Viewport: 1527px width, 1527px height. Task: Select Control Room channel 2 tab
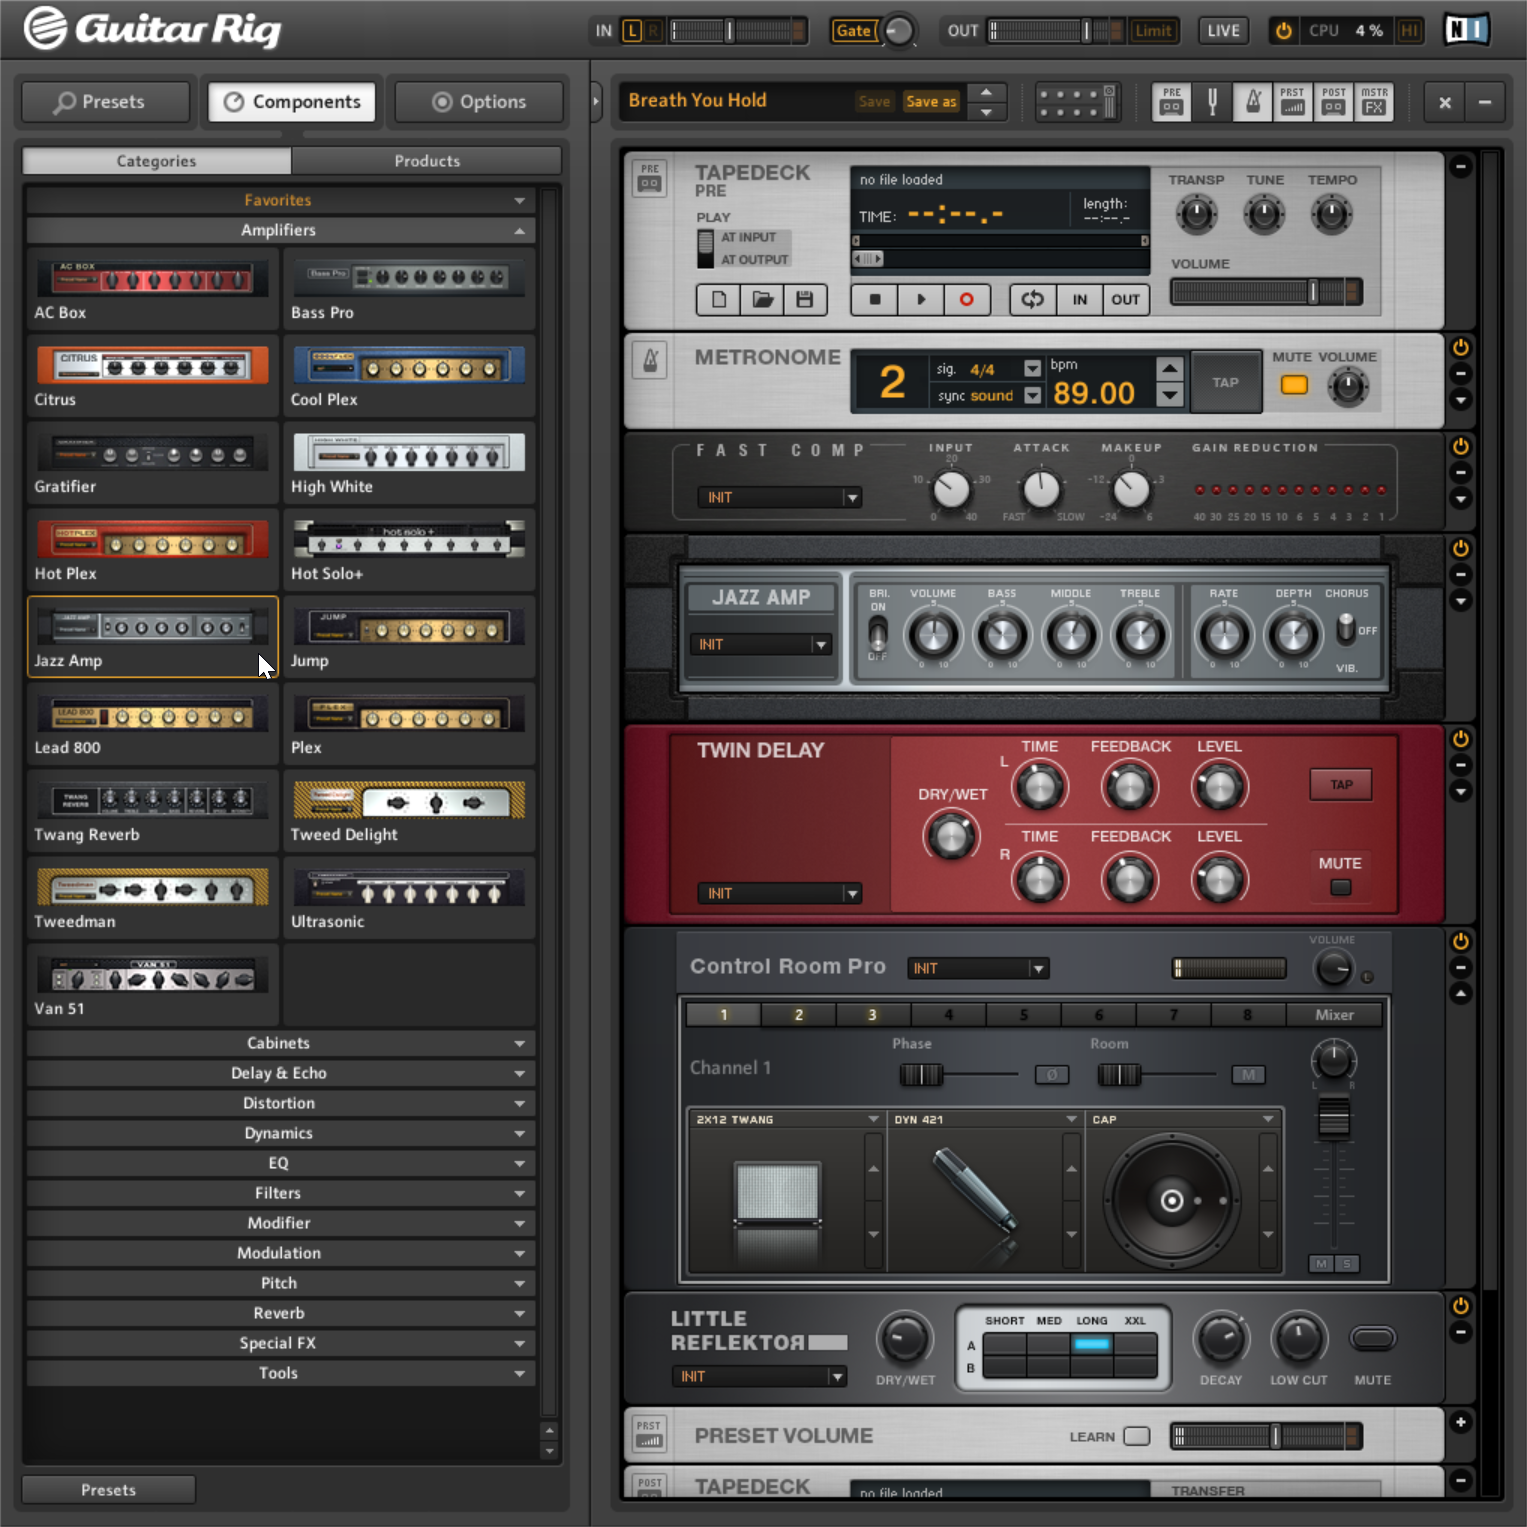click(798, 1014)
